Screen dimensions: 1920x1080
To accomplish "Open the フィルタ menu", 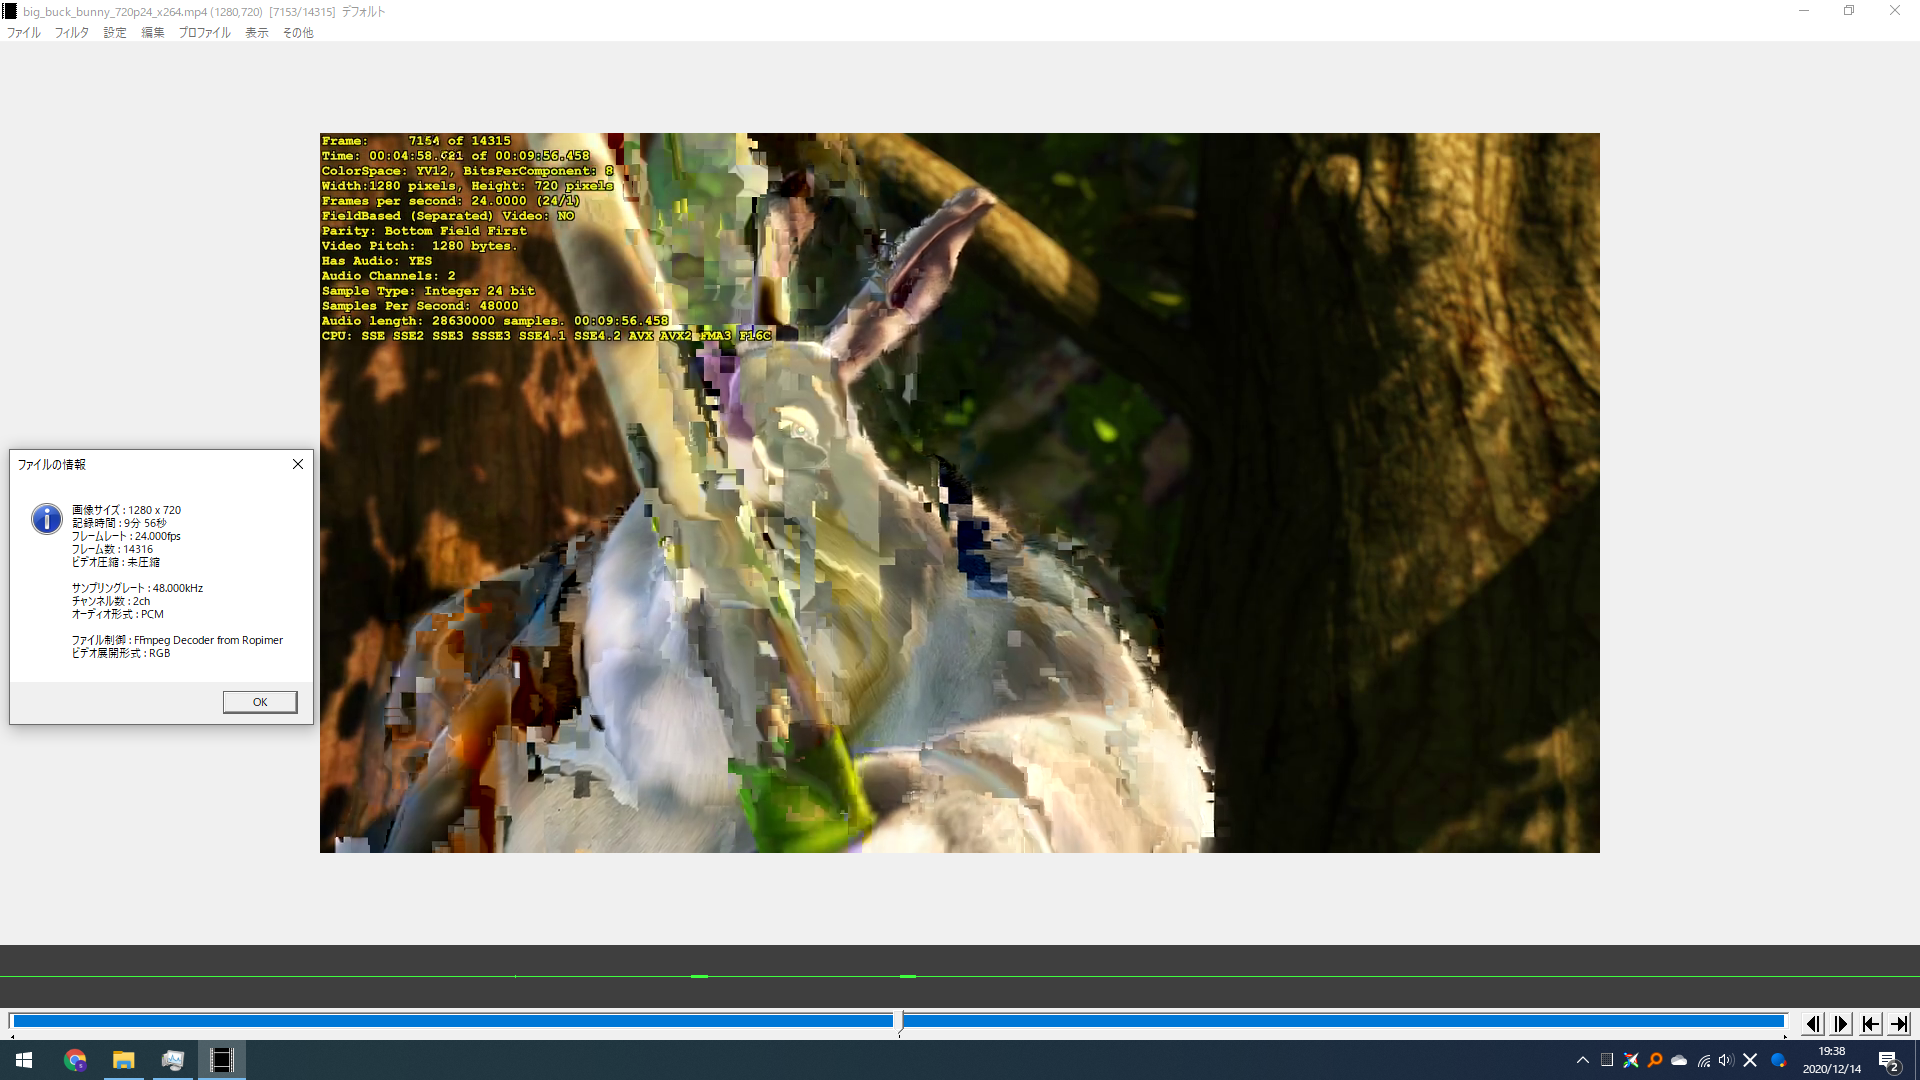I will tap(71, 33).
